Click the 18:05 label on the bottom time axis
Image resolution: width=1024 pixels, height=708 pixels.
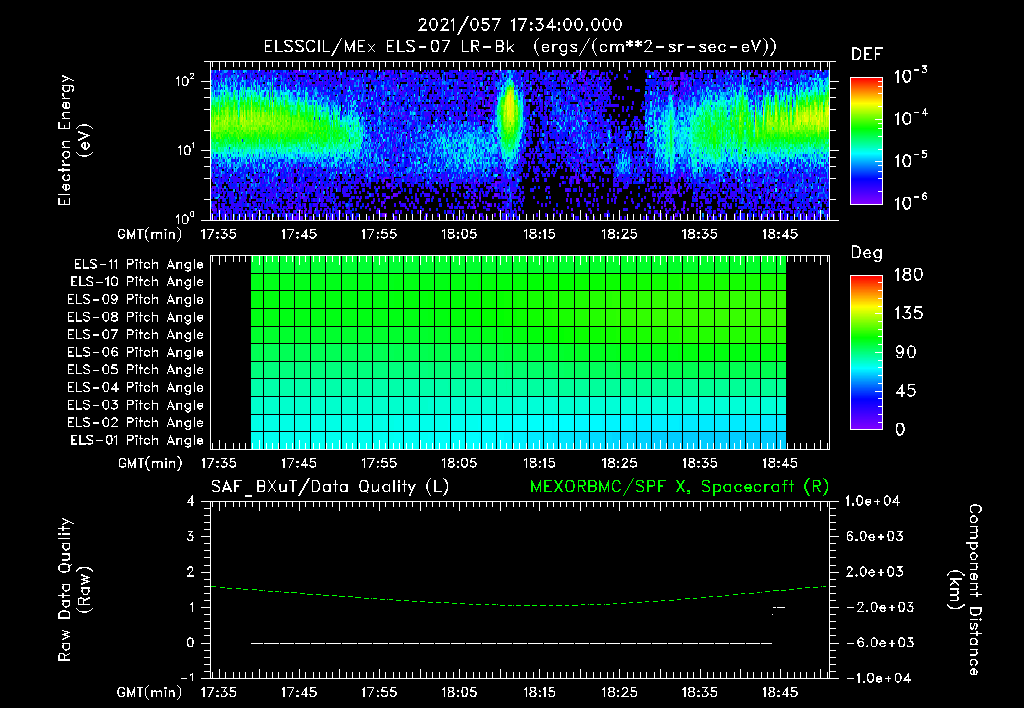459,692
